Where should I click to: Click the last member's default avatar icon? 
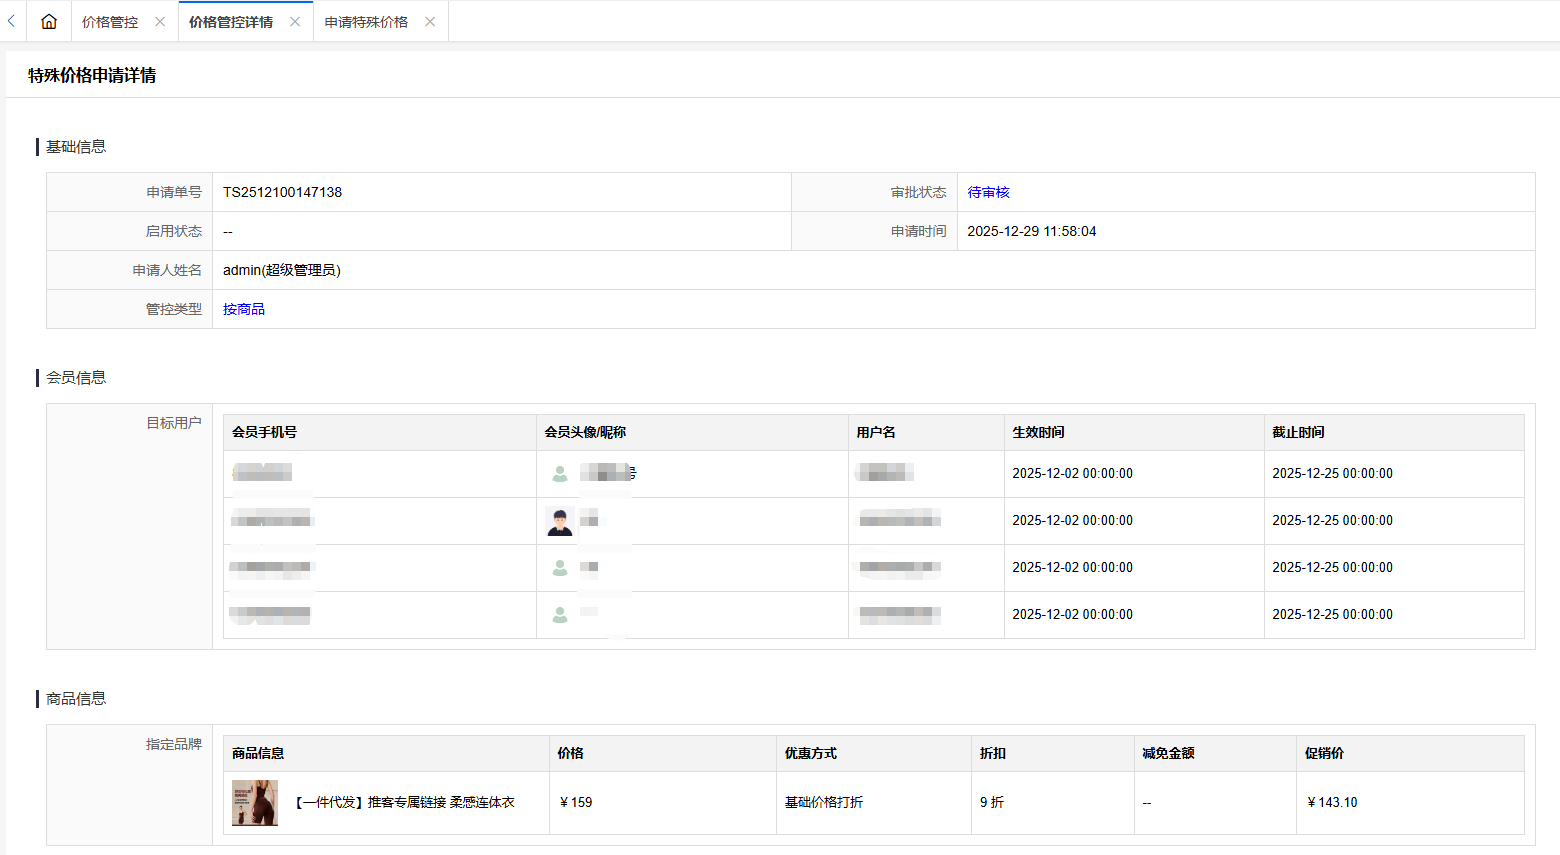(560, 615)
